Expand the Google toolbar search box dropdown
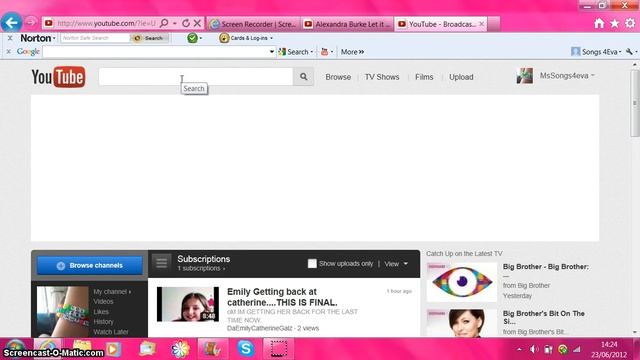640x360 pixels. pyautogui.click(x=272, y=52)
